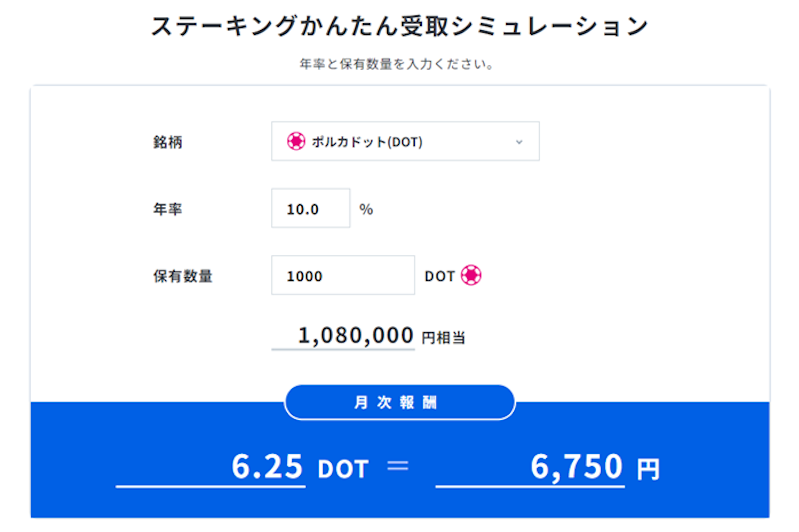The image size is (799, 532).
Task: Click the 年率 label
Action: [x=168, y=209]
